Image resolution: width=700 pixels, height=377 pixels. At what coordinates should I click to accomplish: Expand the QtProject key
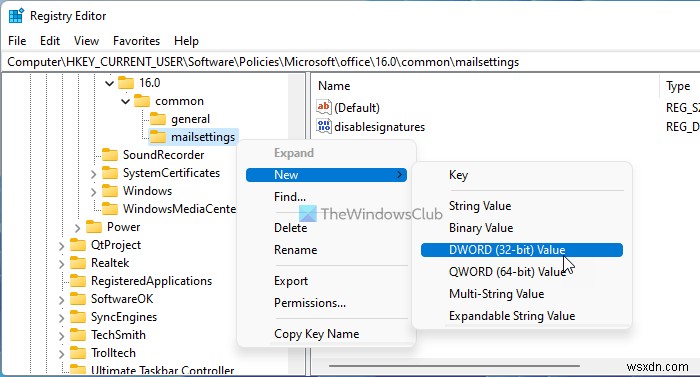pyautogui.click(x=61, y=246)
